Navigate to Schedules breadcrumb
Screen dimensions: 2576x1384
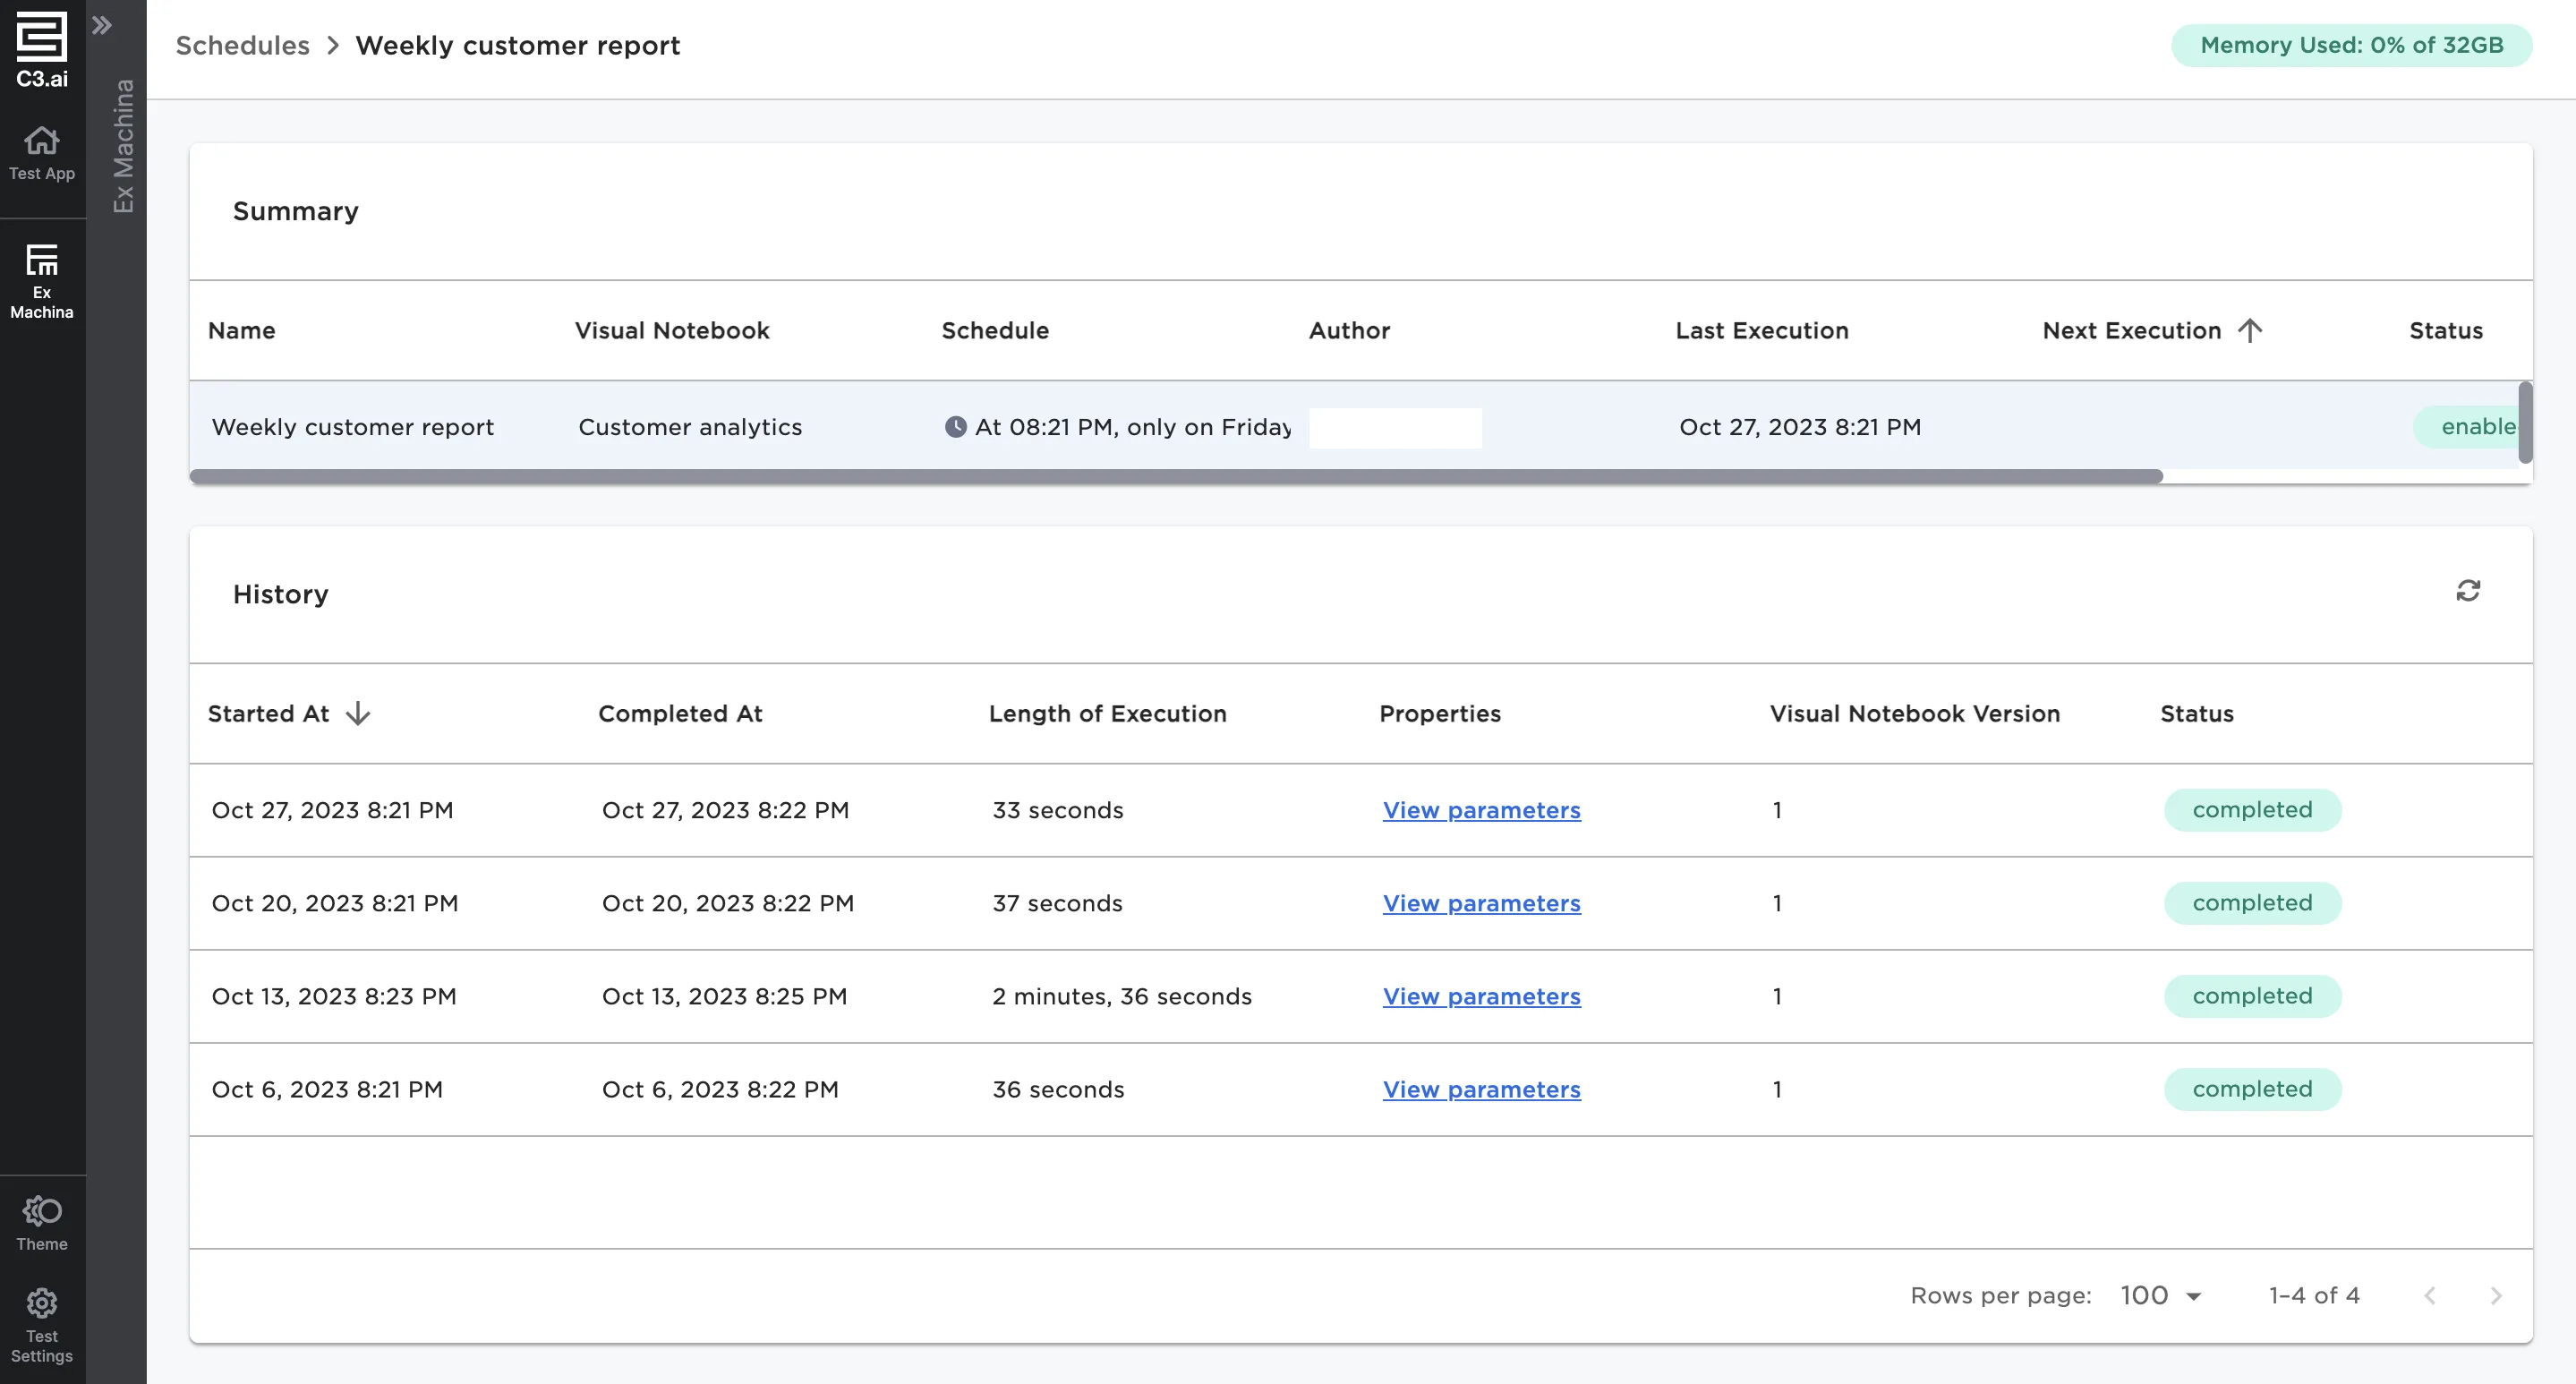point(242,46)
